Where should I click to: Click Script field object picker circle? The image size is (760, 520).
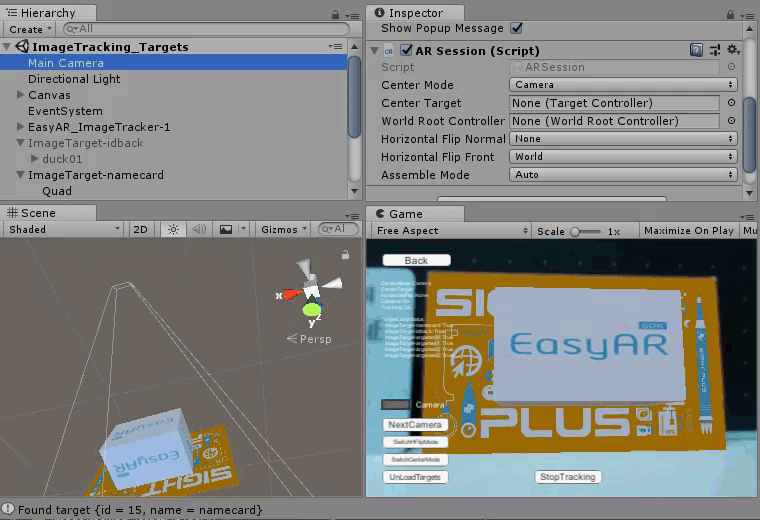pos(731,67)
